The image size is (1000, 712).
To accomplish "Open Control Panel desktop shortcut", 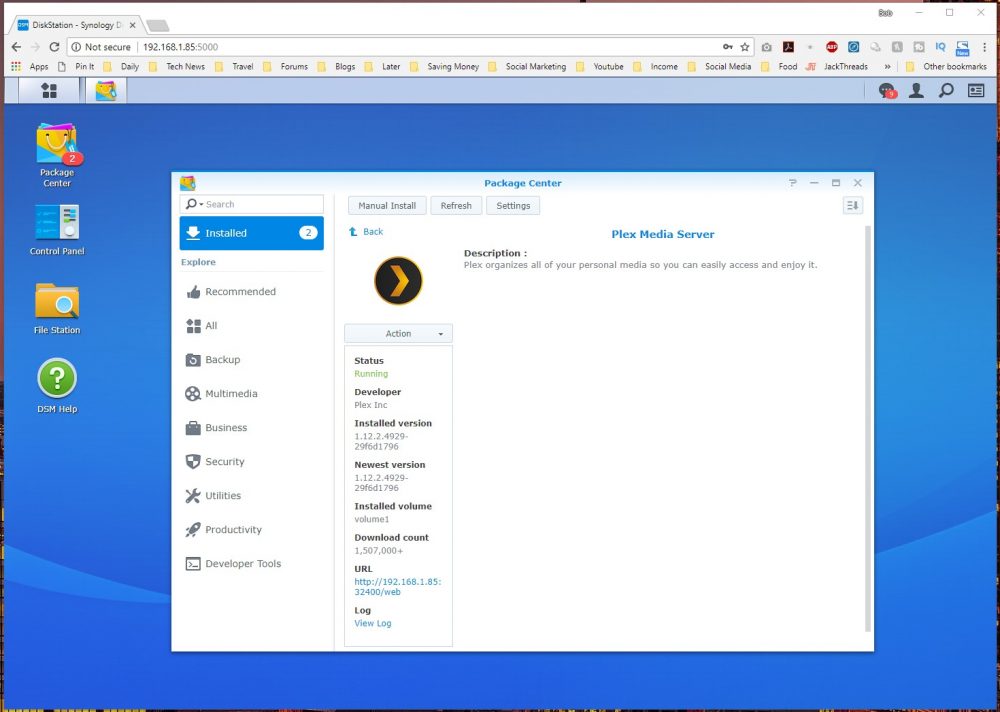I will coord(57,230).
